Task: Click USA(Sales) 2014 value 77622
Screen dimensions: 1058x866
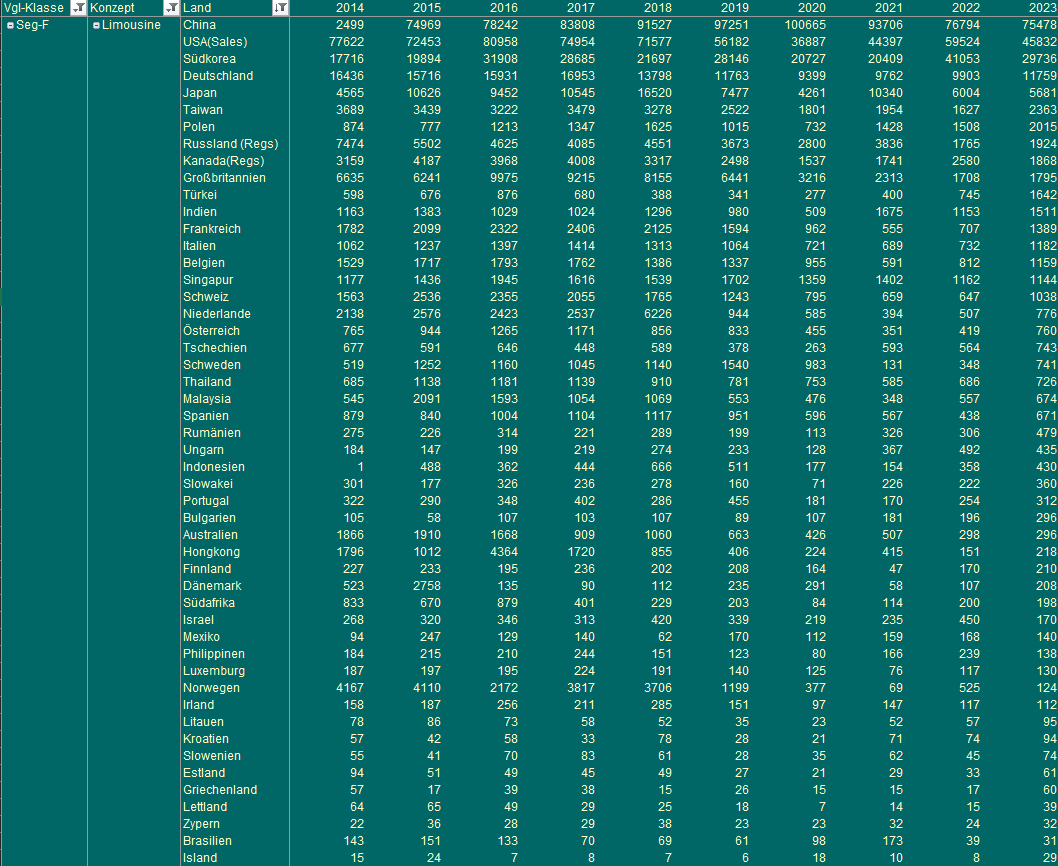Action: point(346,42)
